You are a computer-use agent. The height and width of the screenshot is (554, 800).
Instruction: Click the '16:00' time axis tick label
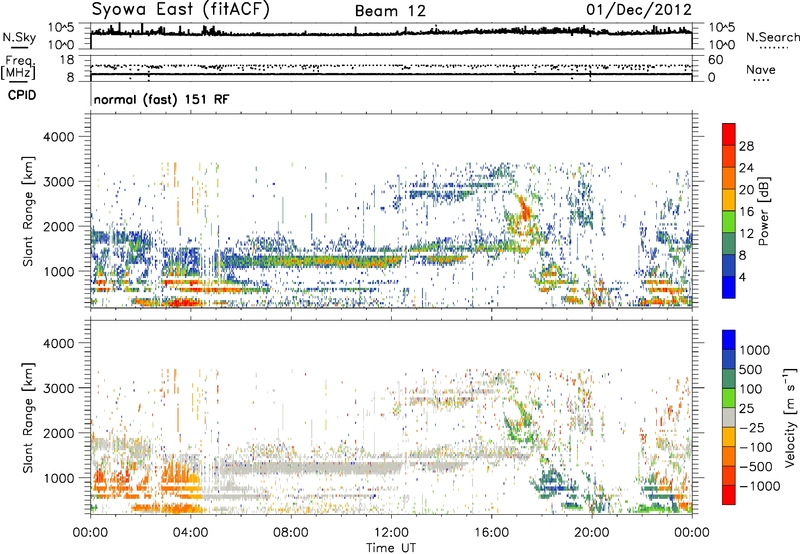pos(491,533)
